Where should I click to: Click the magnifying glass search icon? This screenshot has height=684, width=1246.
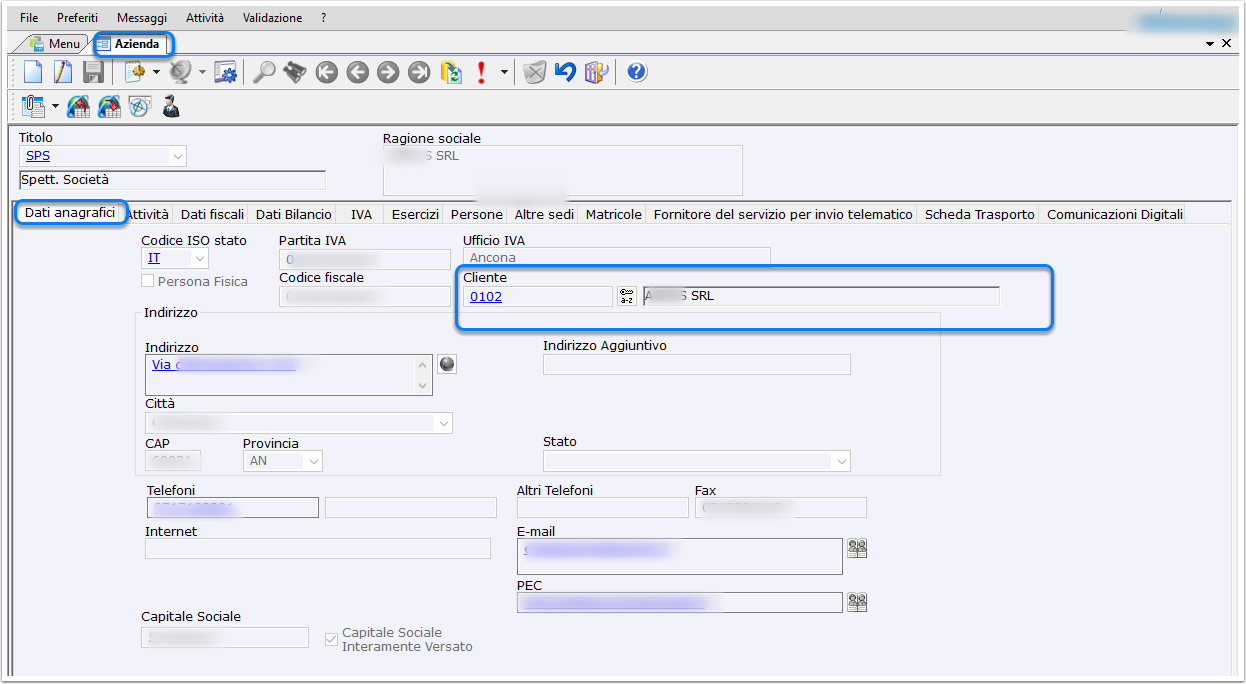(x=264, y=72)
